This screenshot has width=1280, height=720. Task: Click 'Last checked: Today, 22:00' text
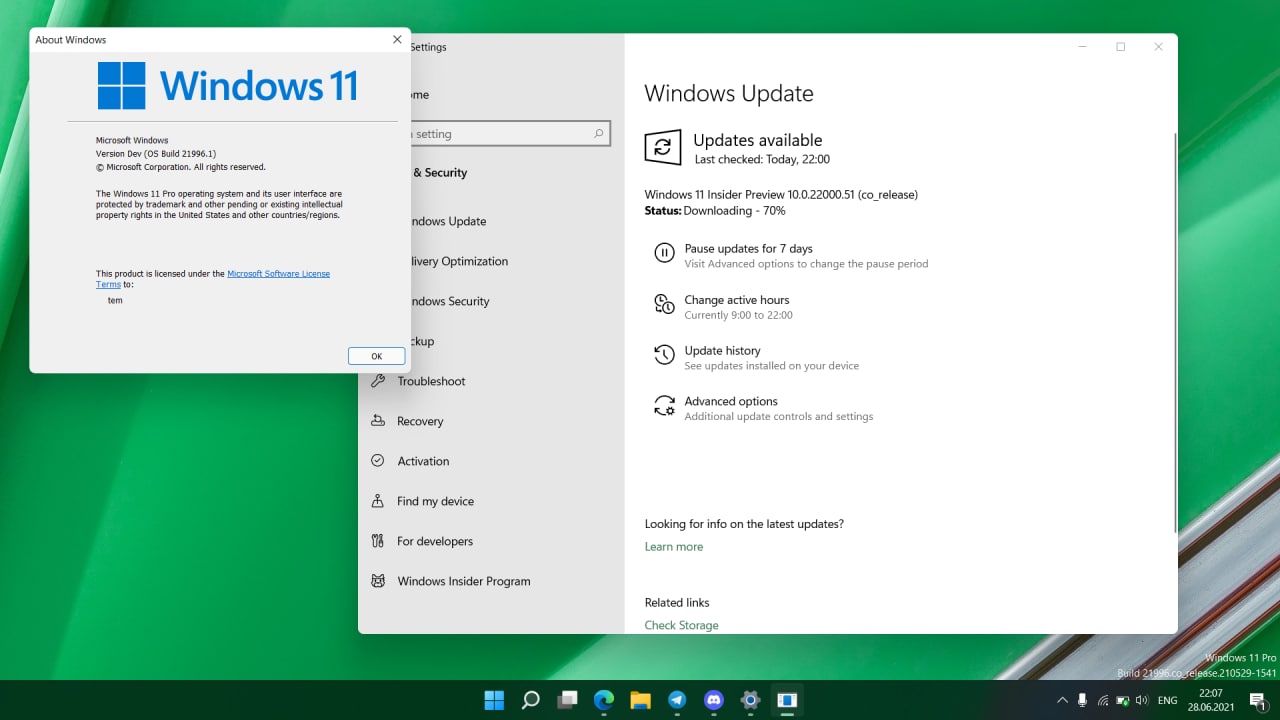tap(762, 159)
